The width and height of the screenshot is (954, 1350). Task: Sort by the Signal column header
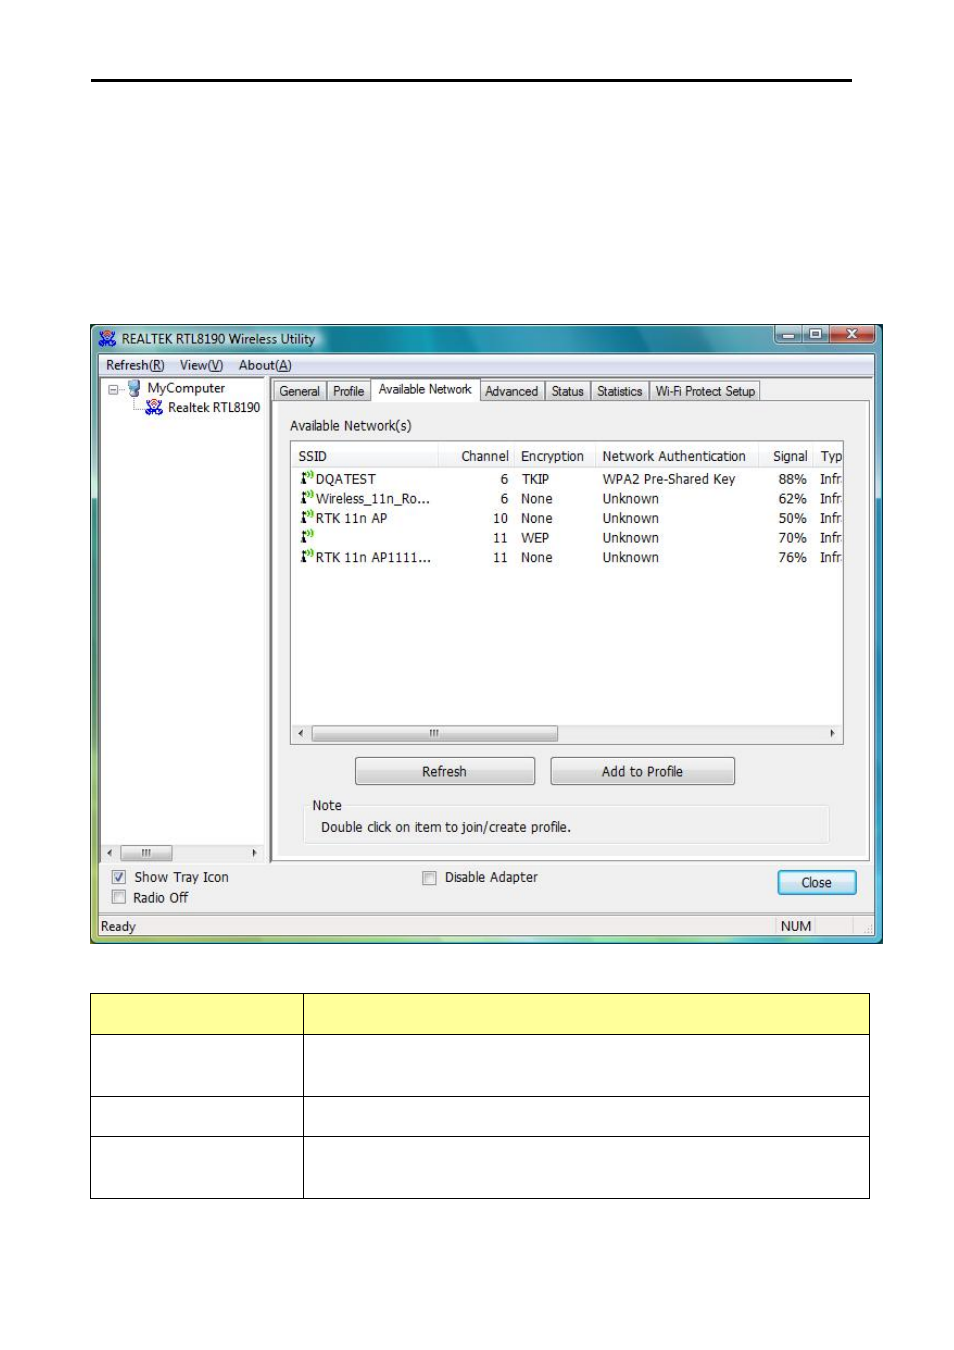(x=787, y=456)
